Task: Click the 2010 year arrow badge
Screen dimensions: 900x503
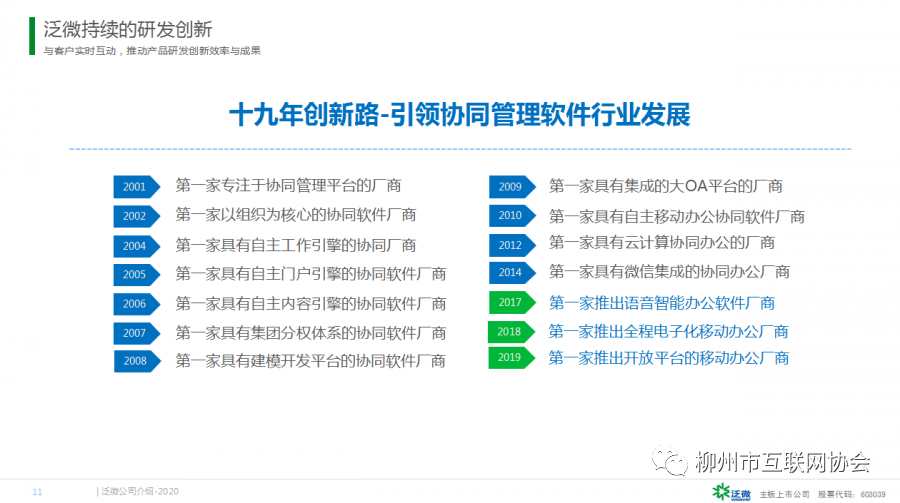Action: click(x=512, y=215)
